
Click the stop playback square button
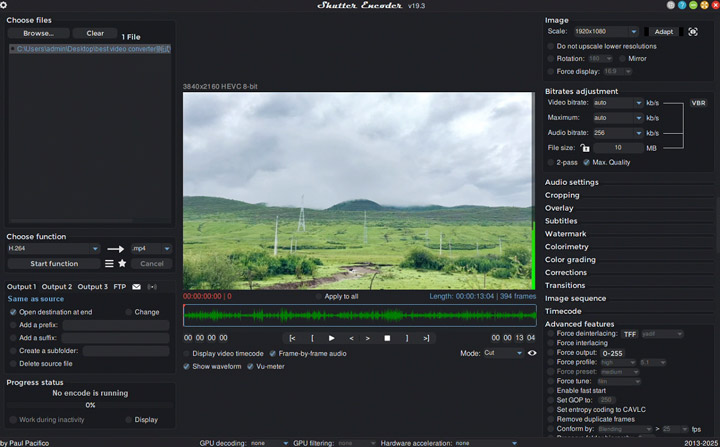pos(388,338)
